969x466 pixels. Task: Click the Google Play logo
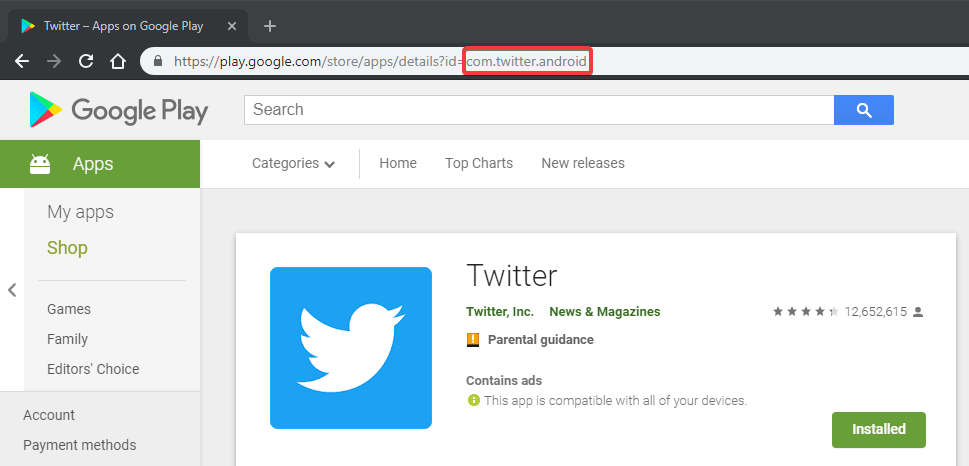point(119,110)
